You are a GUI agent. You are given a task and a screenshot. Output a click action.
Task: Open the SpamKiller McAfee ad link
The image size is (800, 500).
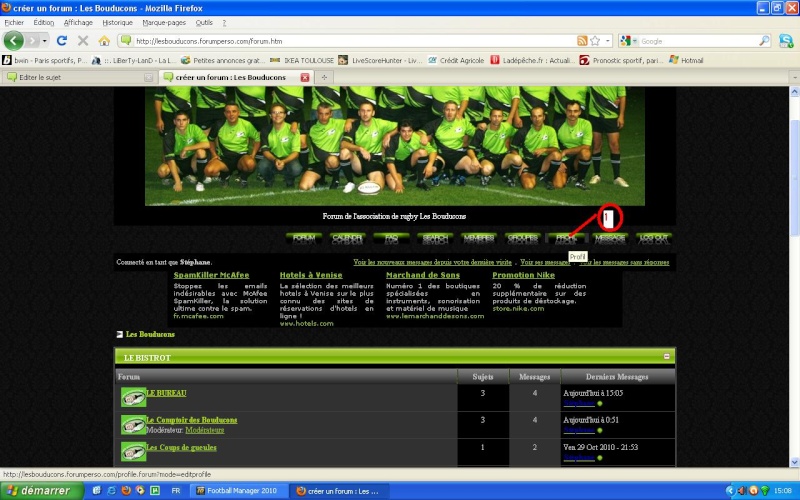[x=211, y=275]
